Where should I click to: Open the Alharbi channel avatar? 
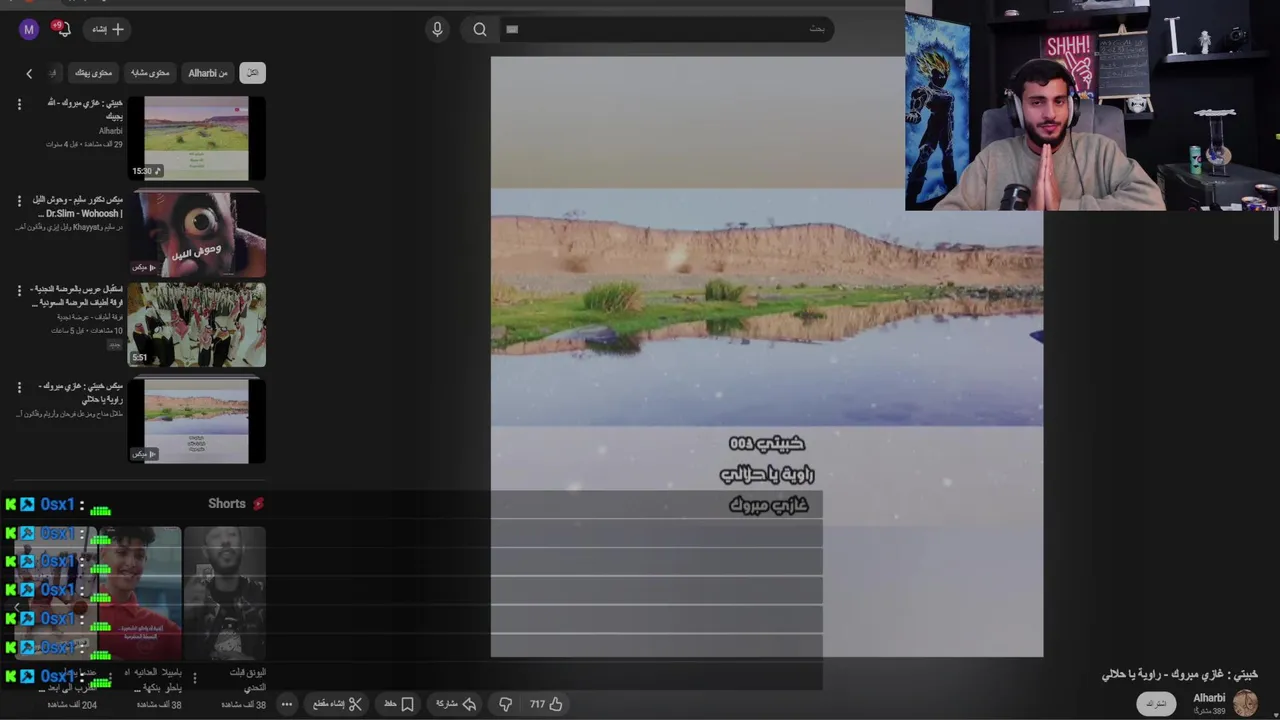[x=1245, y=703]
